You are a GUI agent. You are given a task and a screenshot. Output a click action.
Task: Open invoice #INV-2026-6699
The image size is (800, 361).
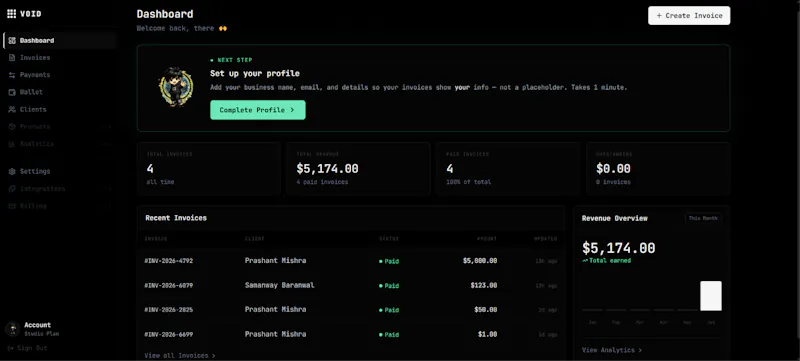coord(169,334)
